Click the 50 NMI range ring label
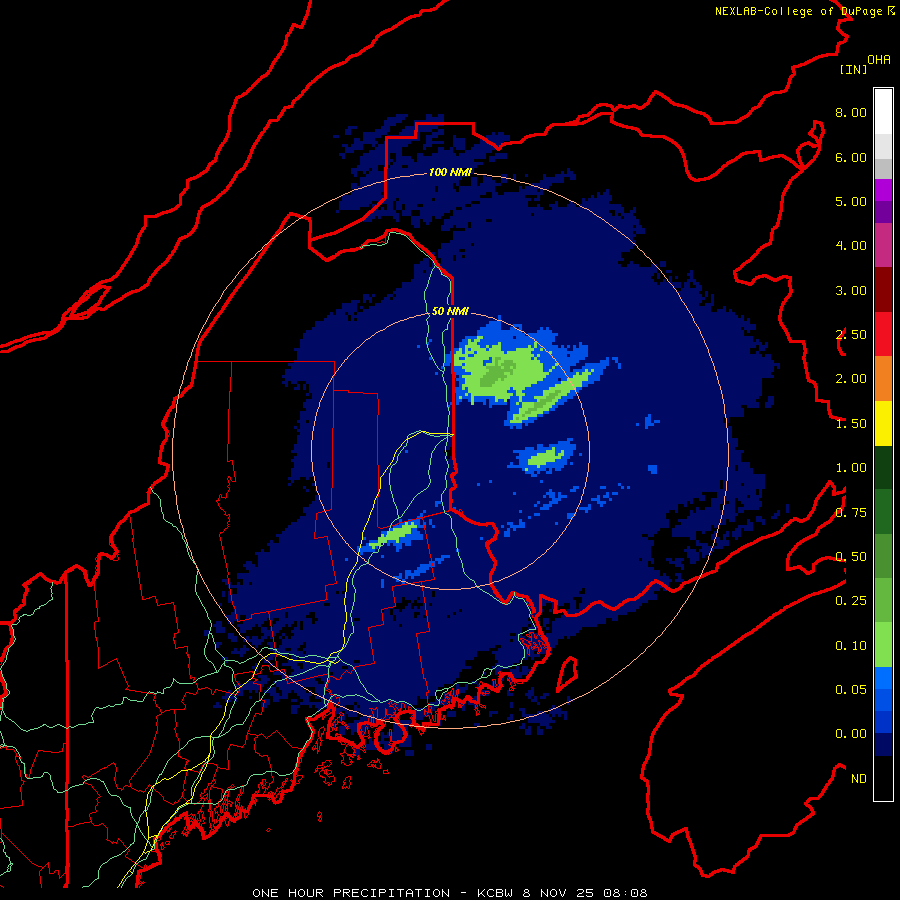900x900 pixels. (x=450, y=311)
